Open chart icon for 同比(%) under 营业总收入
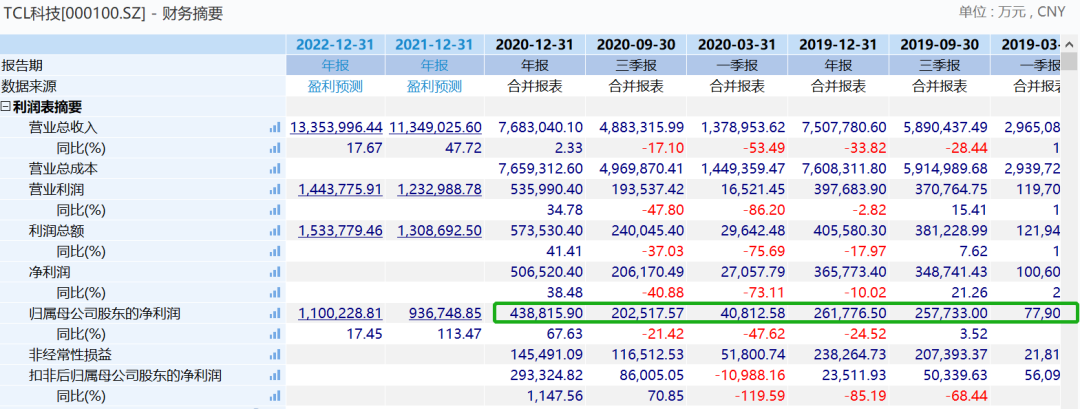Viewport: 1080px width, 409px height. (x=276, y=148)
